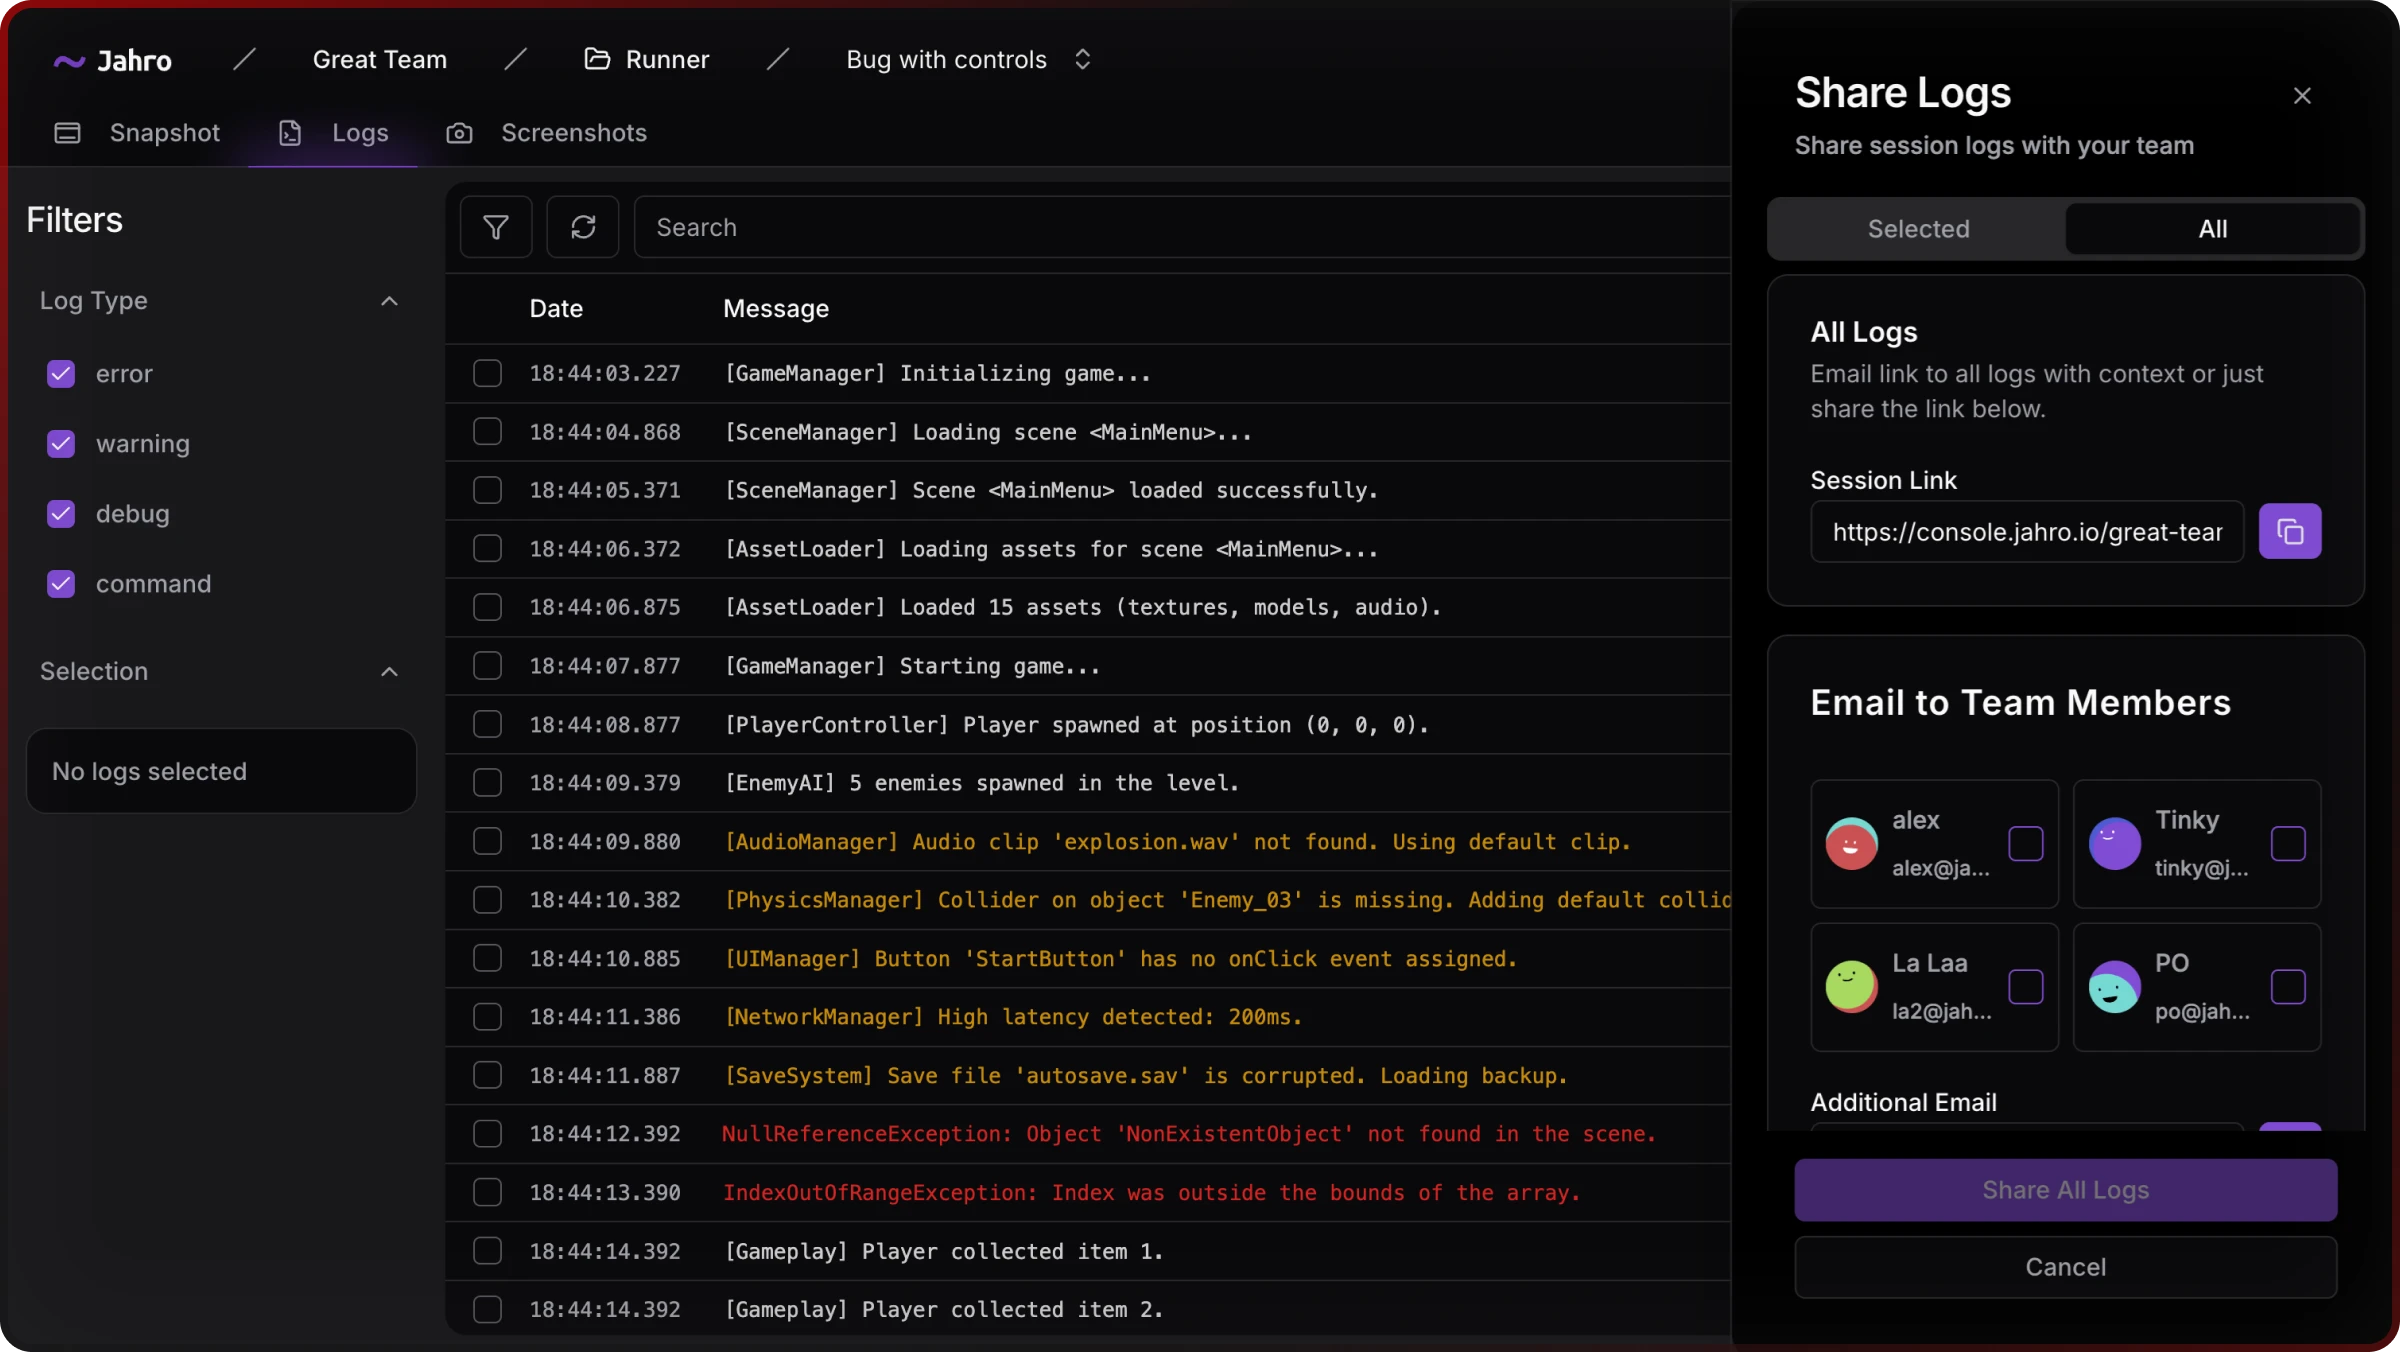Select La Laa as email recipient checkbox

(2026, 987)
